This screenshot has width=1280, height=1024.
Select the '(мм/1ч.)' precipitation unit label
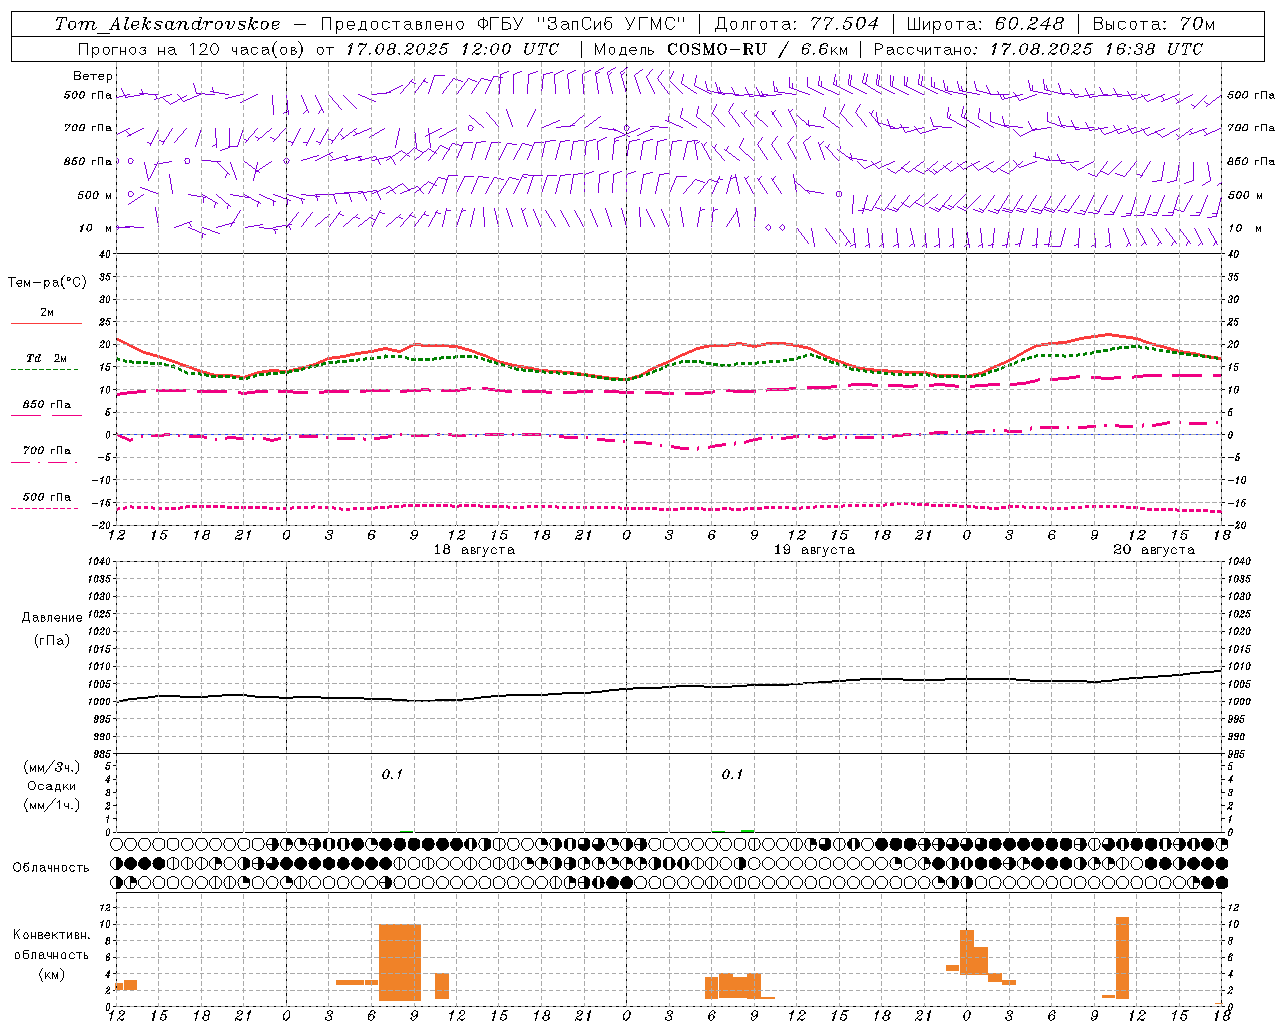pyautogui.click(x=52, y=806)
